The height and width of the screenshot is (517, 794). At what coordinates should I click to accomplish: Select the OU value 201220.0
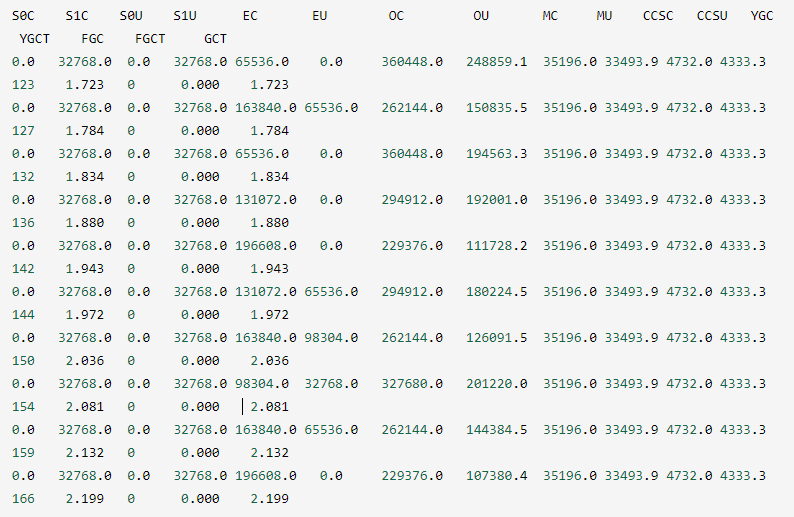click(497, 384)
